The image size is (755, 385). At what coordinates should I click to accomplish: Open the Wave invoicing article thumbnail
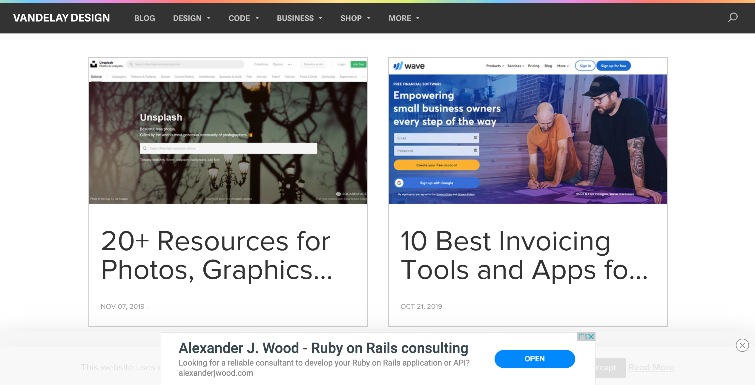click(x=528, y=130)
